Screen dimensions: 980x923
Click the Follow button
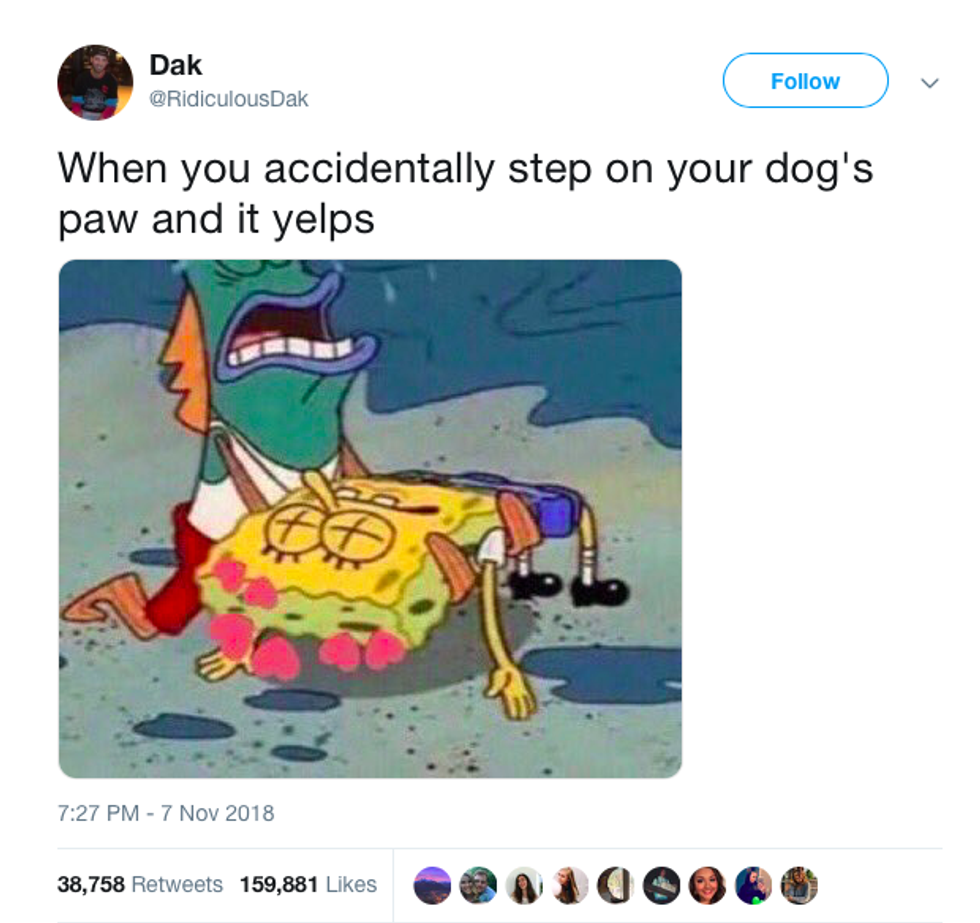point(805,81)
